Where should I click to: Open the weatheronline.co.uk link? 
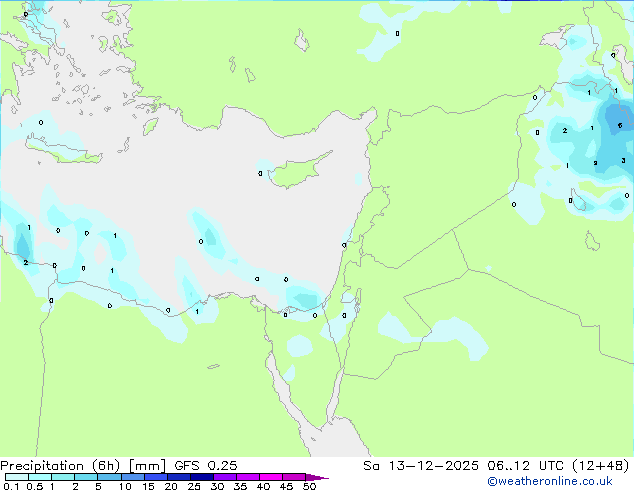point(550,481)
